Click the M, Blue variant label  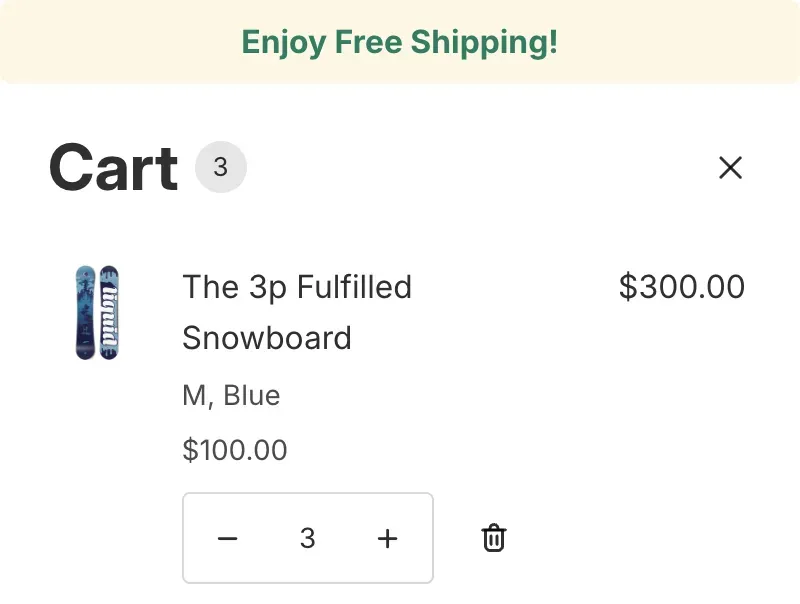231,395
